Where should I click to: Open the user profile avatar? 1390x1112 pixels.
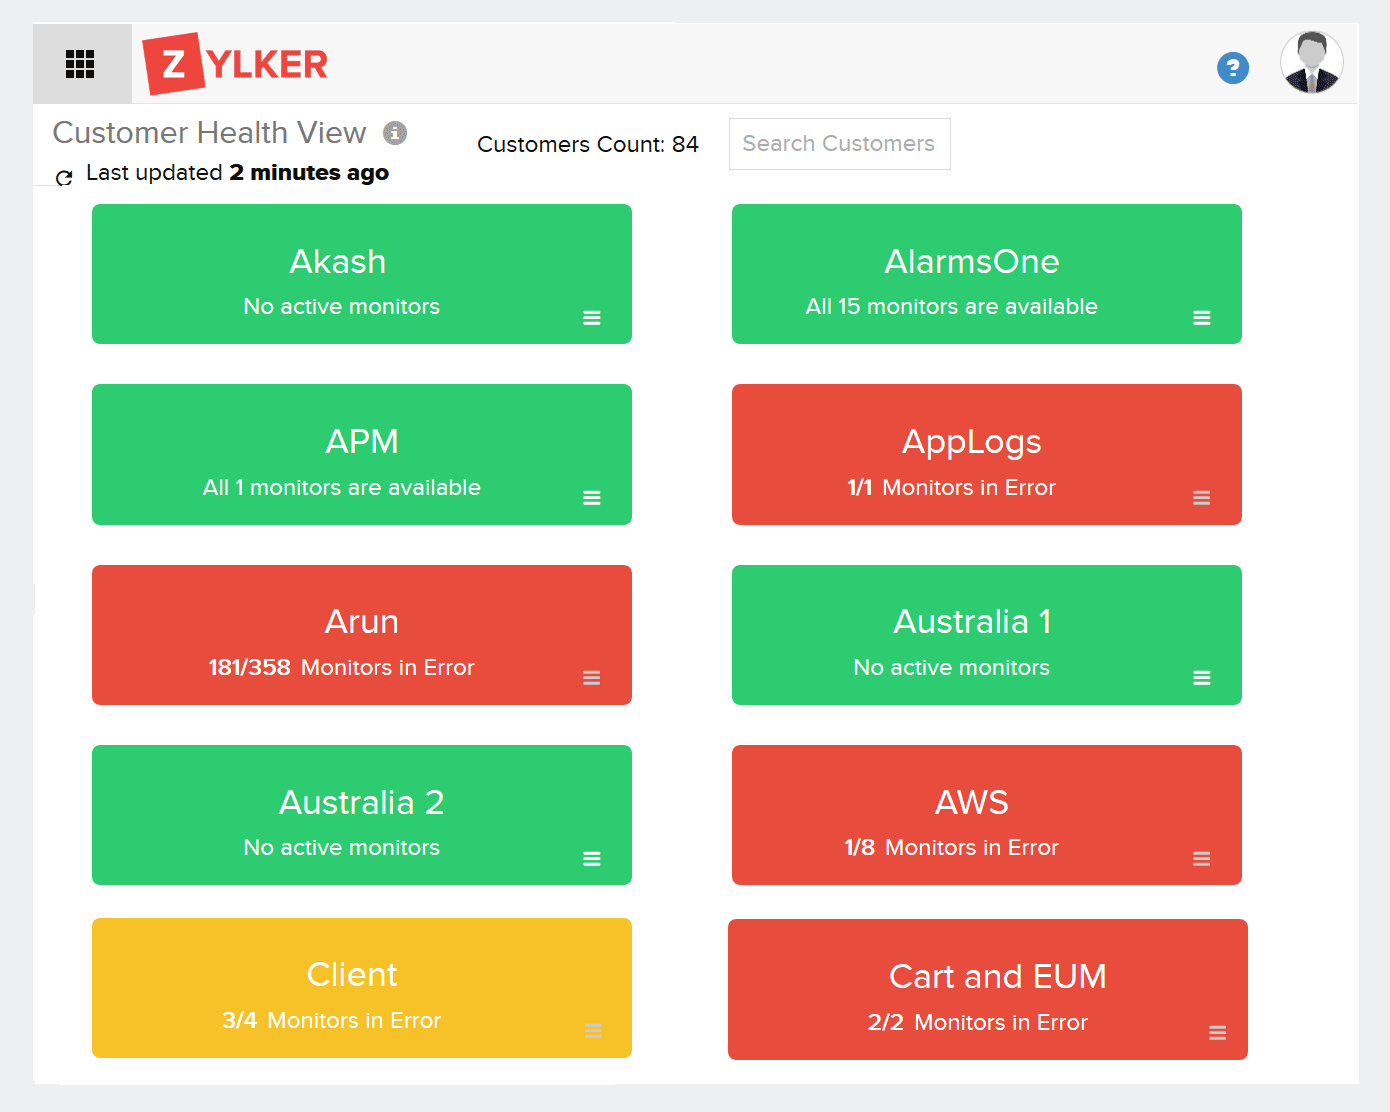pos(1311,63)
